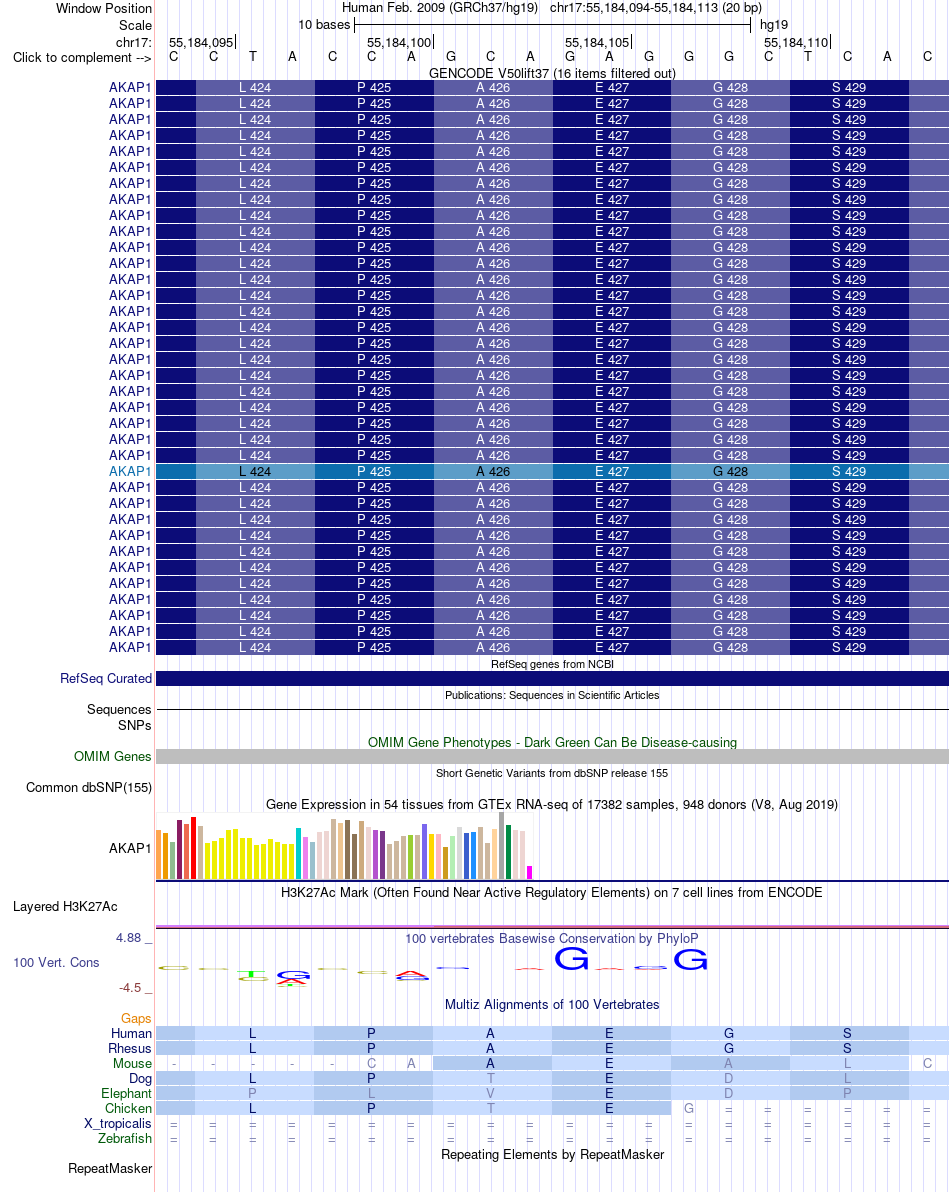Click 'P 425' codon in highlighted AKAP1 row
The height and width of the screenshot is (1192, 950).
[374, 471]
